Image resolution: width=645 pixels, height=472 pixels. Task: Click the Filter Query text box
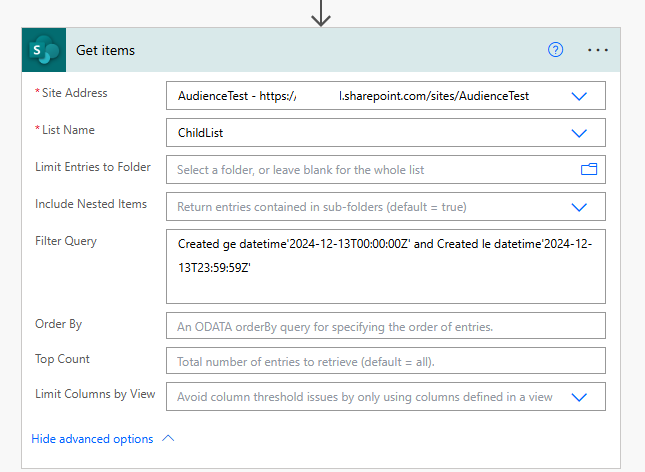click(385, 266)
